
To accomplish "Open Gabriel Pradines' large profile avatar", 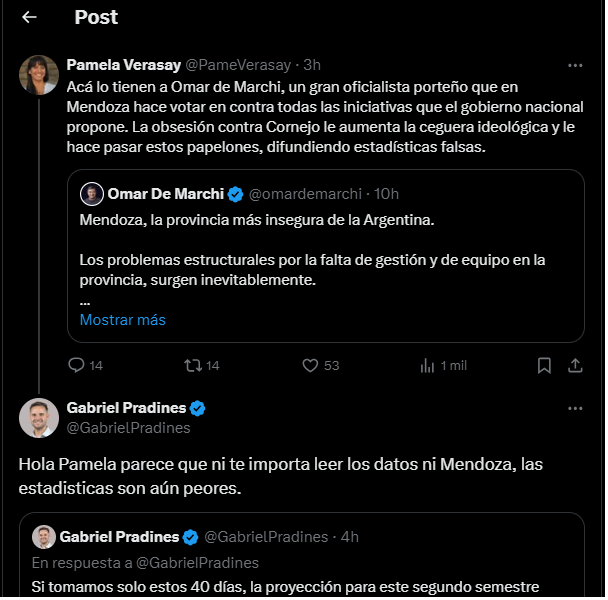I will click(x=39, y=418).
